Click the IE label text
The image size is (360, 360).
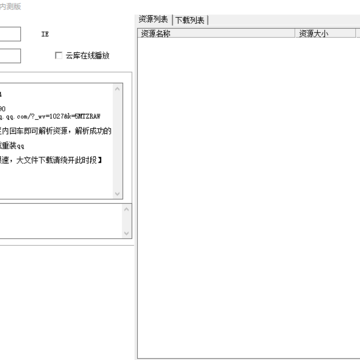45,34
